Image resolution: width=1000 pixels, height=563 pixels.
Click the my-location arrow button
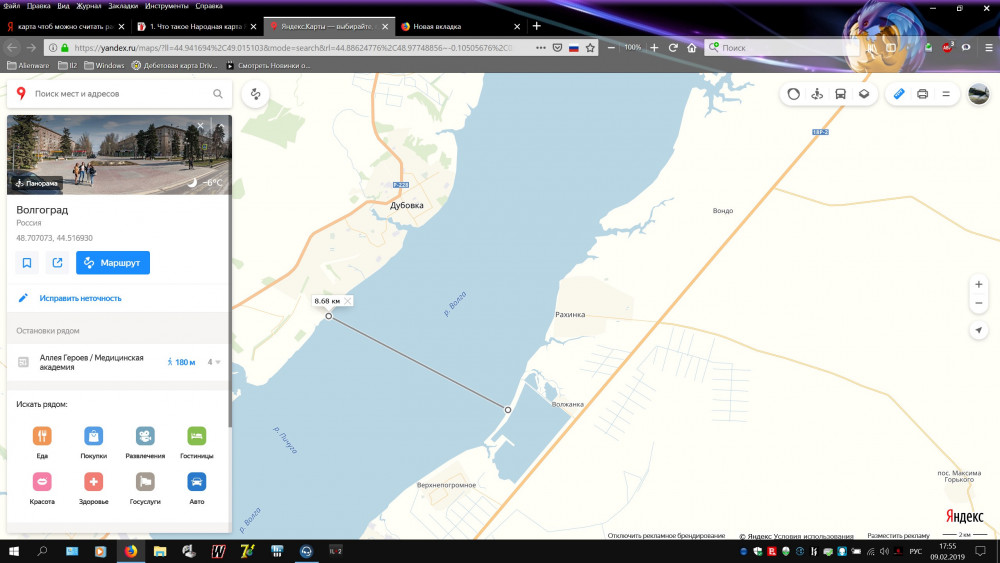click(x=978, y=330)
